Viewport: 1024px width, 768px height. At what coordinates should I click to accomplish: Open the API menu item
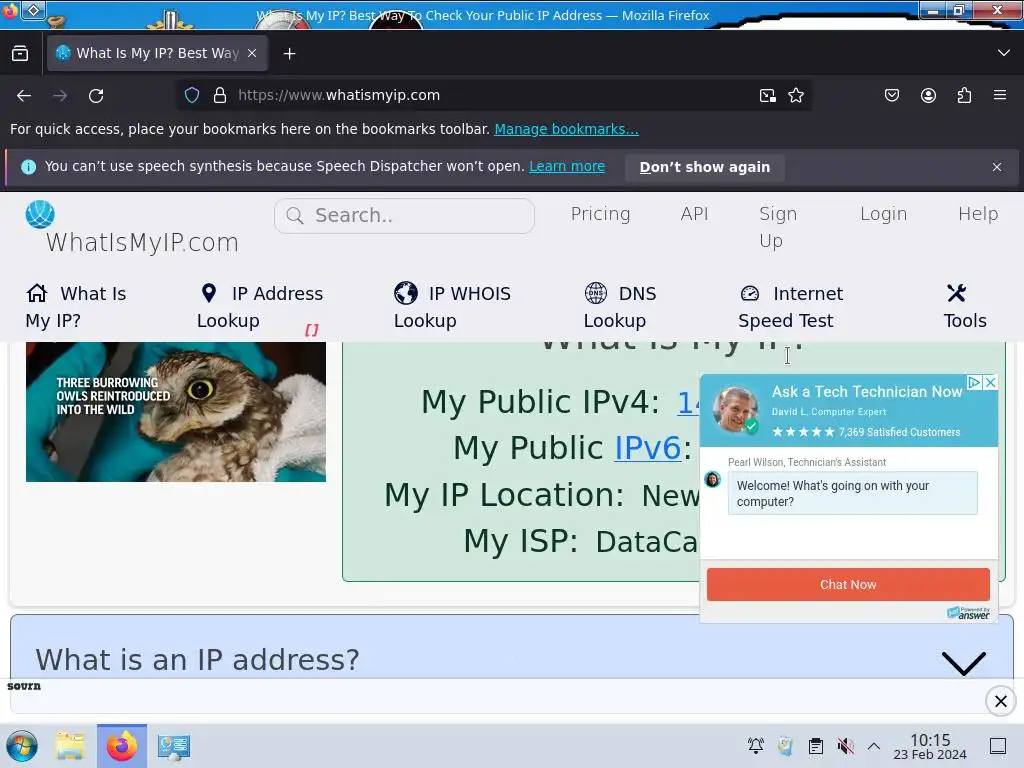[x=694, y=214]
